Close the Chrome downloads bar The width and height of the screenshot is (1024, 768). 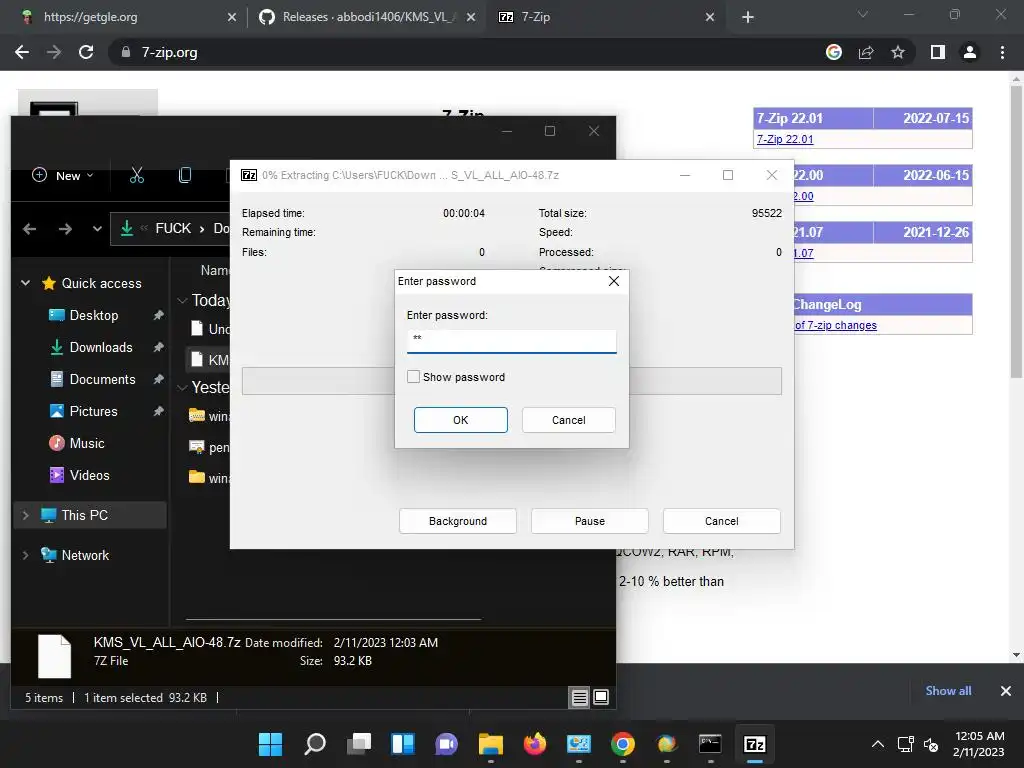[1006, 691]
